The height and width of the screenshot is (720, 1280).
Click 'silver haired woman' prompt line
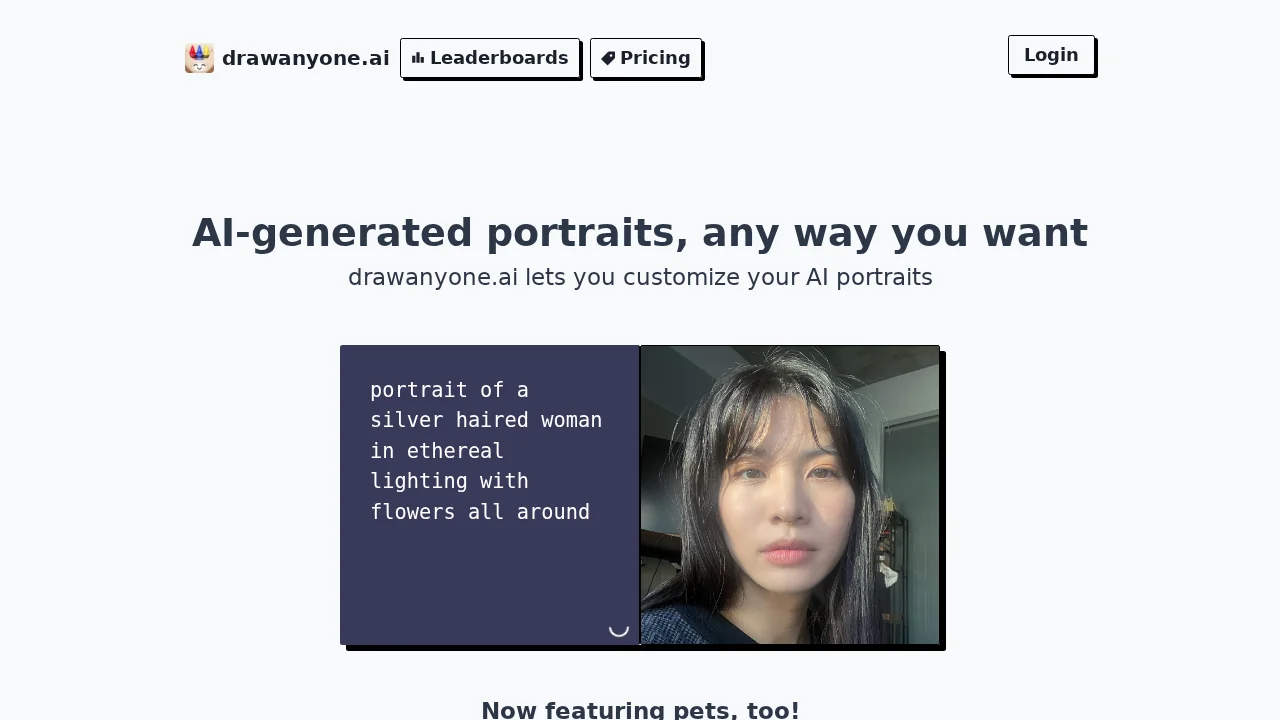point(486,420)
